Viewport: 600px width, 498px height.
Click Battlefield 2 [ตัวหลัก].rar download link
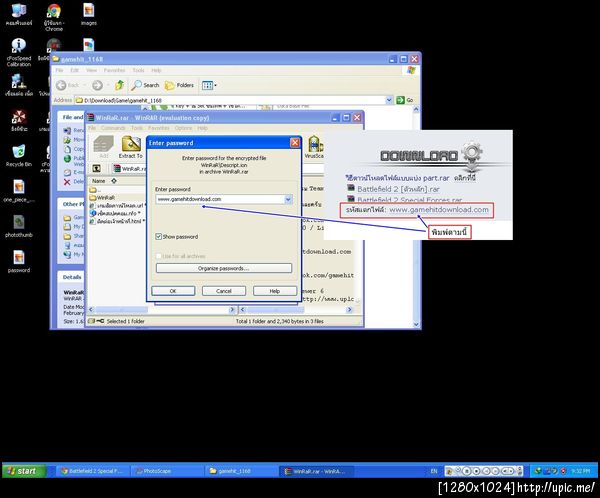point(398,189)
